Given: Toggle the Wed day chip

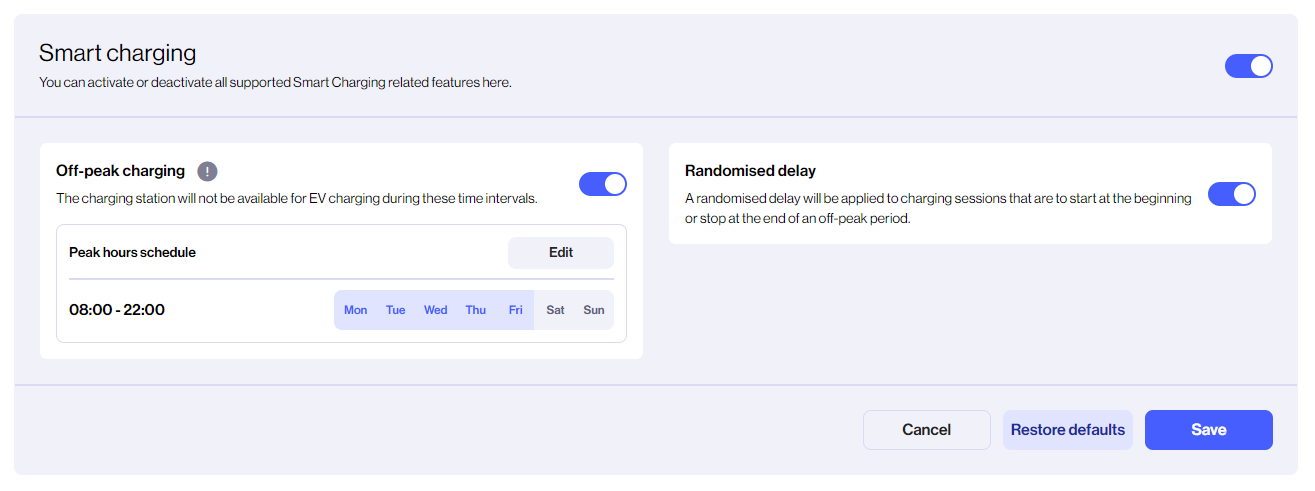Looking at the screenshot, I should pos(435,310).
